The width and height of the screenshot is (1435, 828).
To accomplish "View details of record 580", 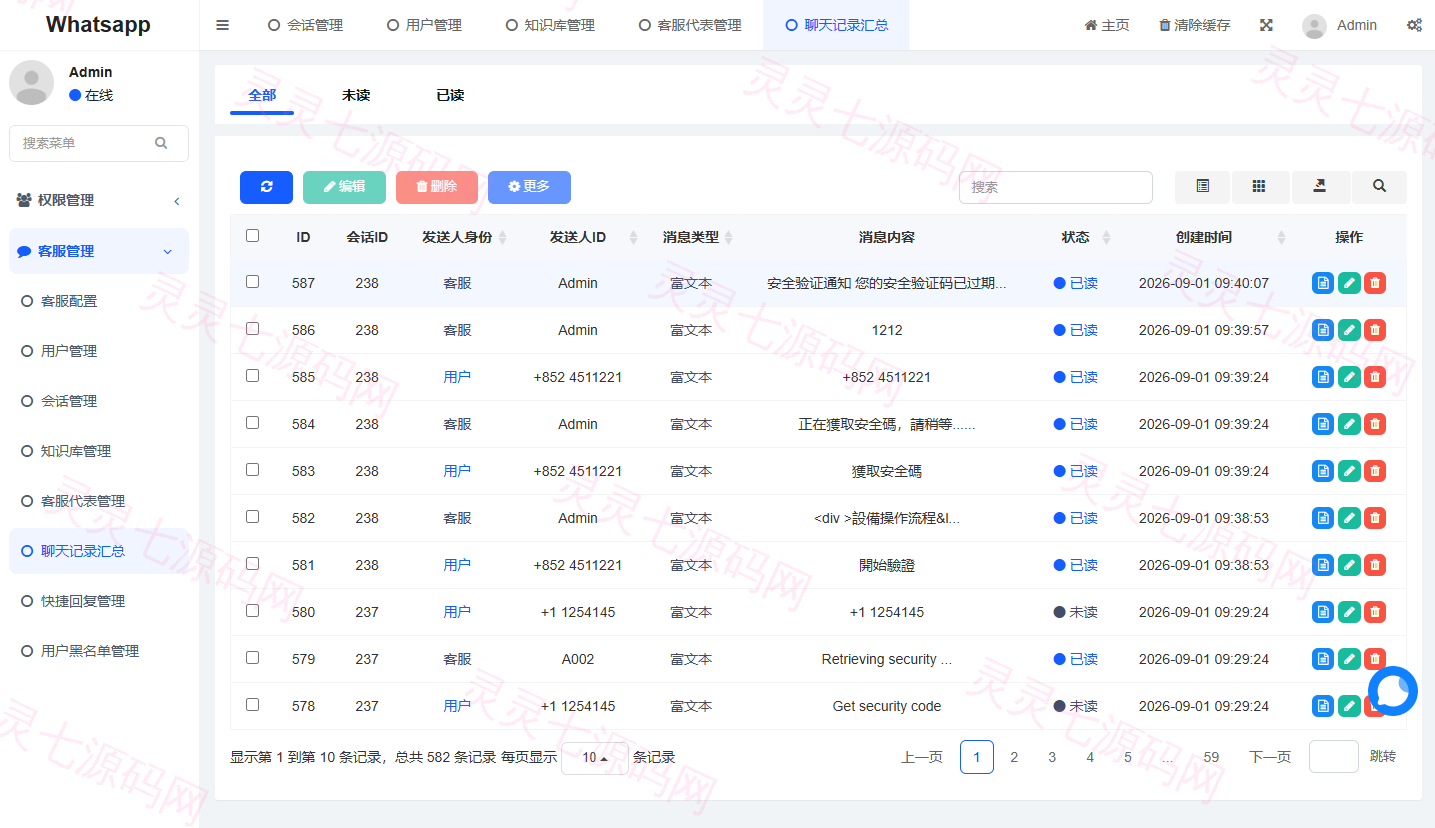I will point(1323,612).
